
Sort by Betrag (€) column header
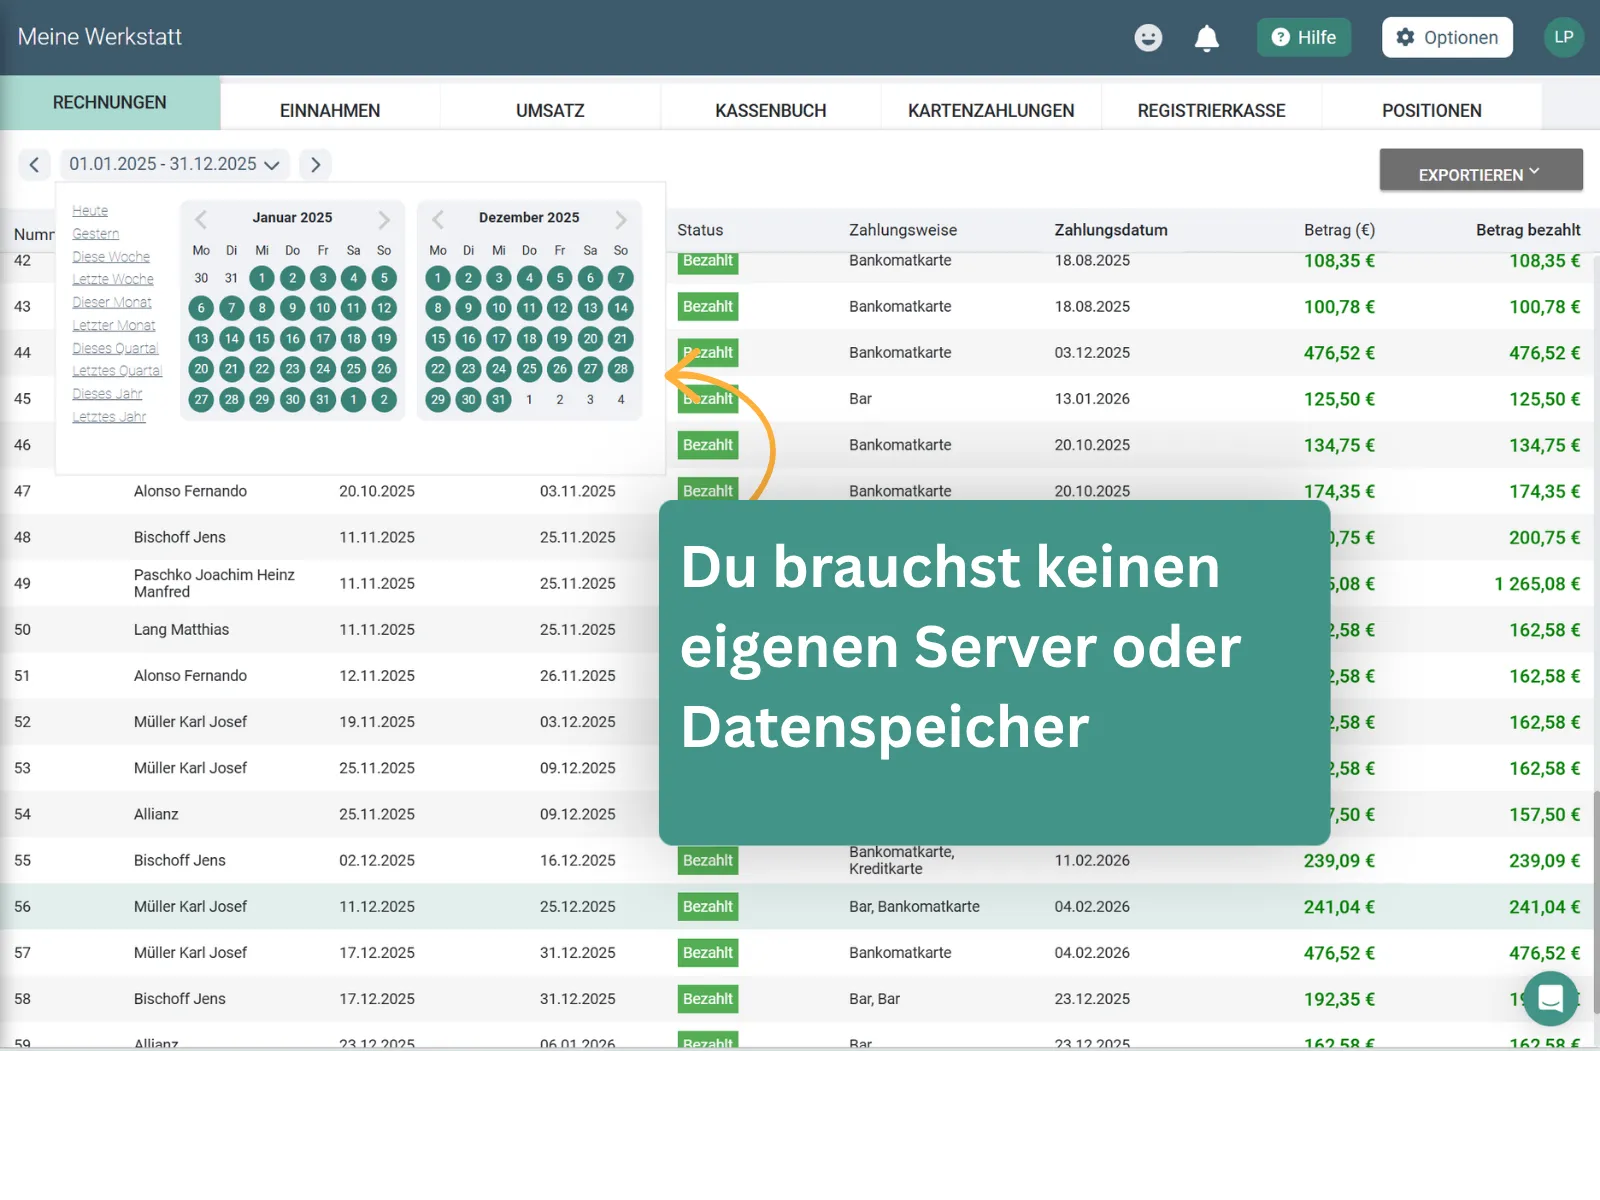pos(1339,230)
